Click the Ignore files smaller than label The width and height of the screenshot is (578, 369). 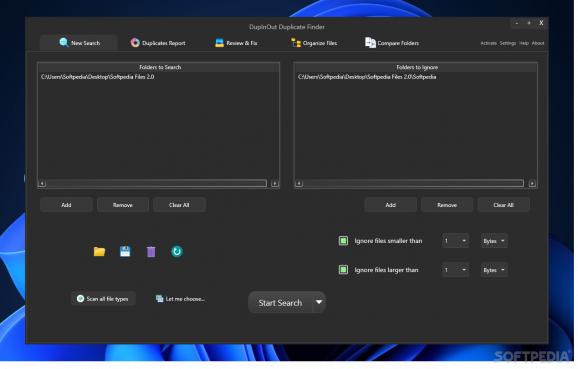(x=388, y=241)
